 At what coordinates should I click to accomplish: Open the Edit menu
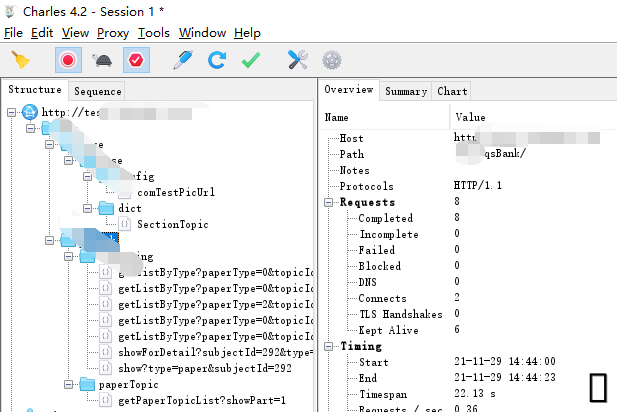(42, 33)
